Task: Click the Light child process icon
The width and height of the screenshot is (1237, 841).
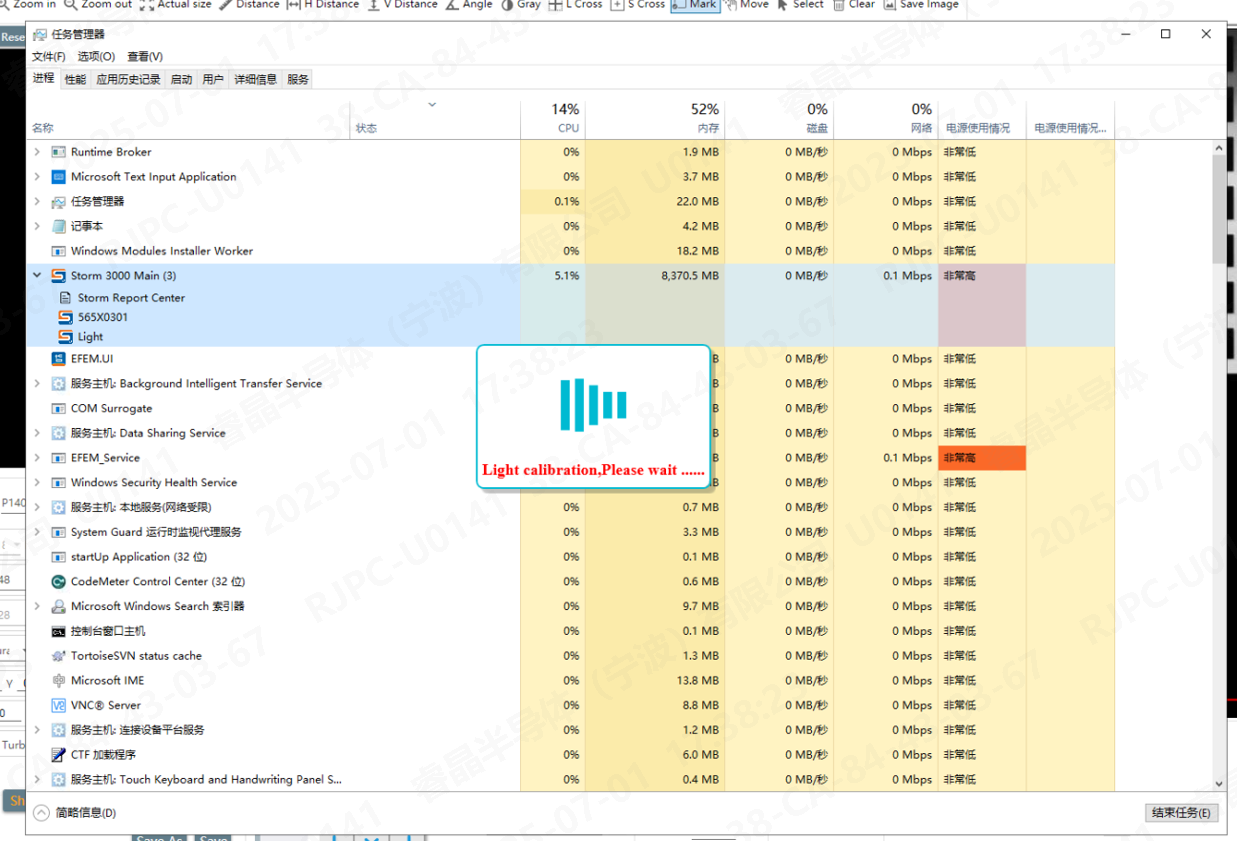Action: [x=65, y=337]
